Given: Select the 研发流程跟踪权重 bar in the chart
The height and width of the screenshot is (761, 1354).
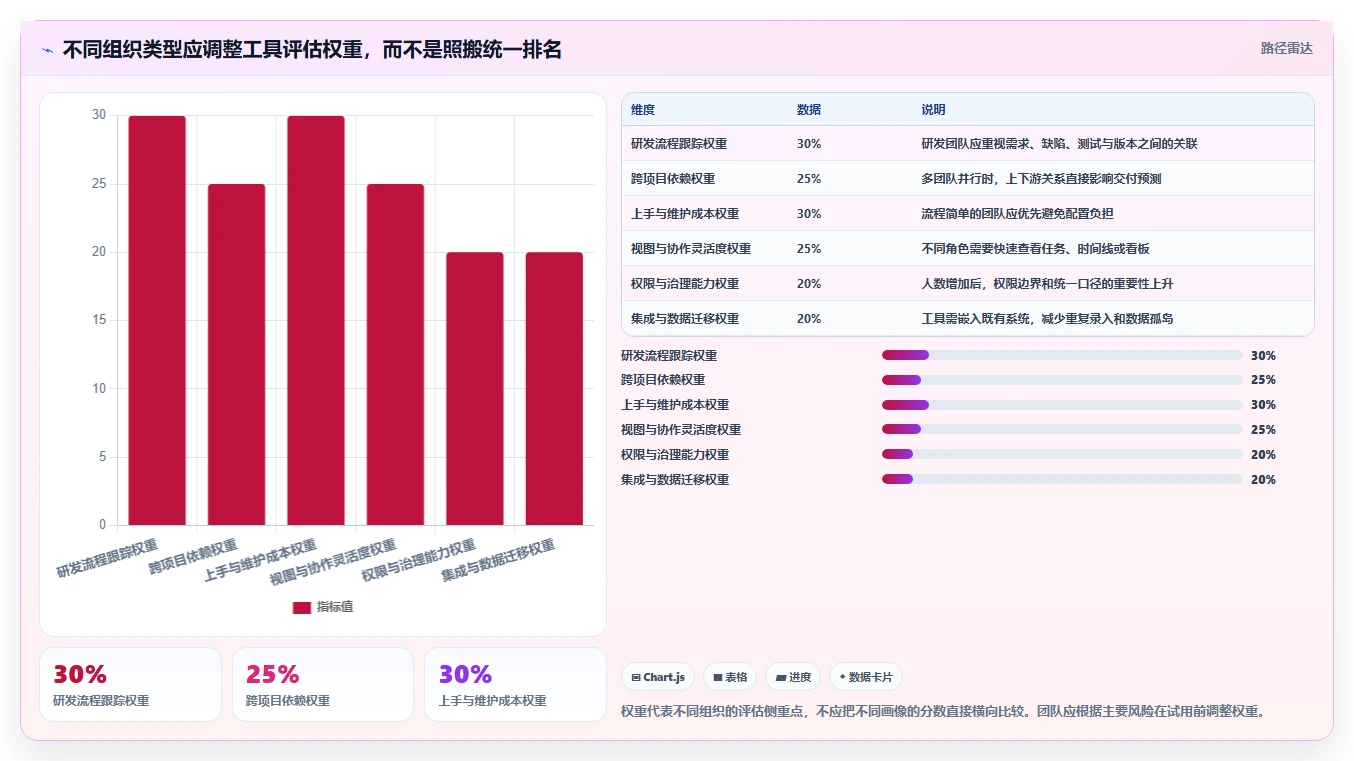Looking at the screenshot, I should coord(157,320).
